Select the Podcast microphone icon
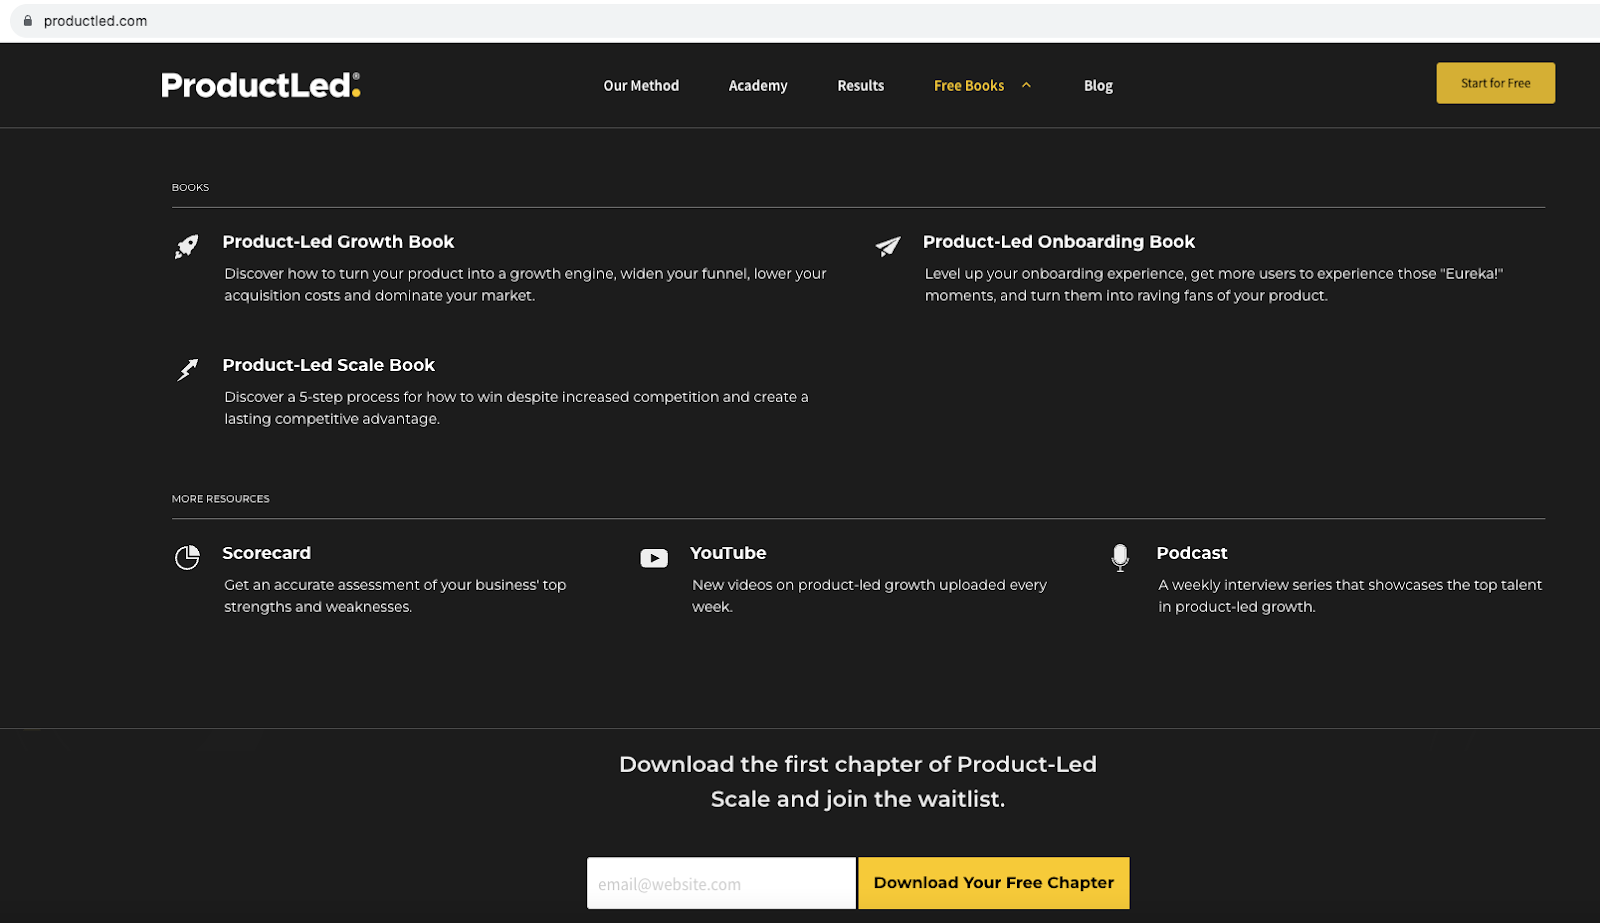 (1120, 558)
